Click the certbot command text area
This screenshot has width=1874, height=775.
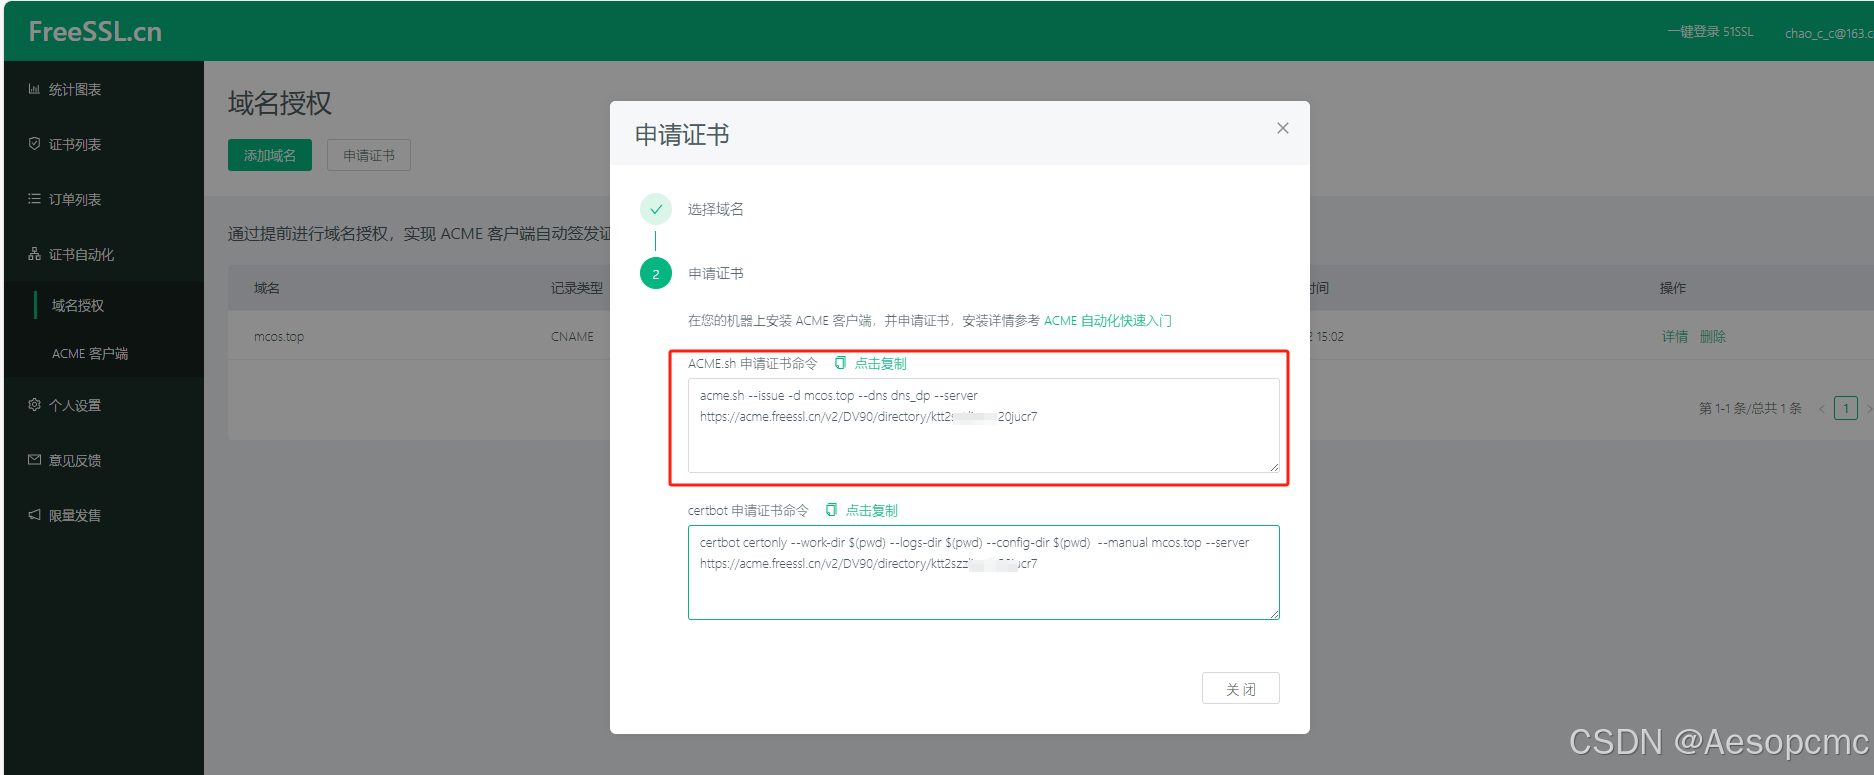pyautogui.click(x=984, y=572)
